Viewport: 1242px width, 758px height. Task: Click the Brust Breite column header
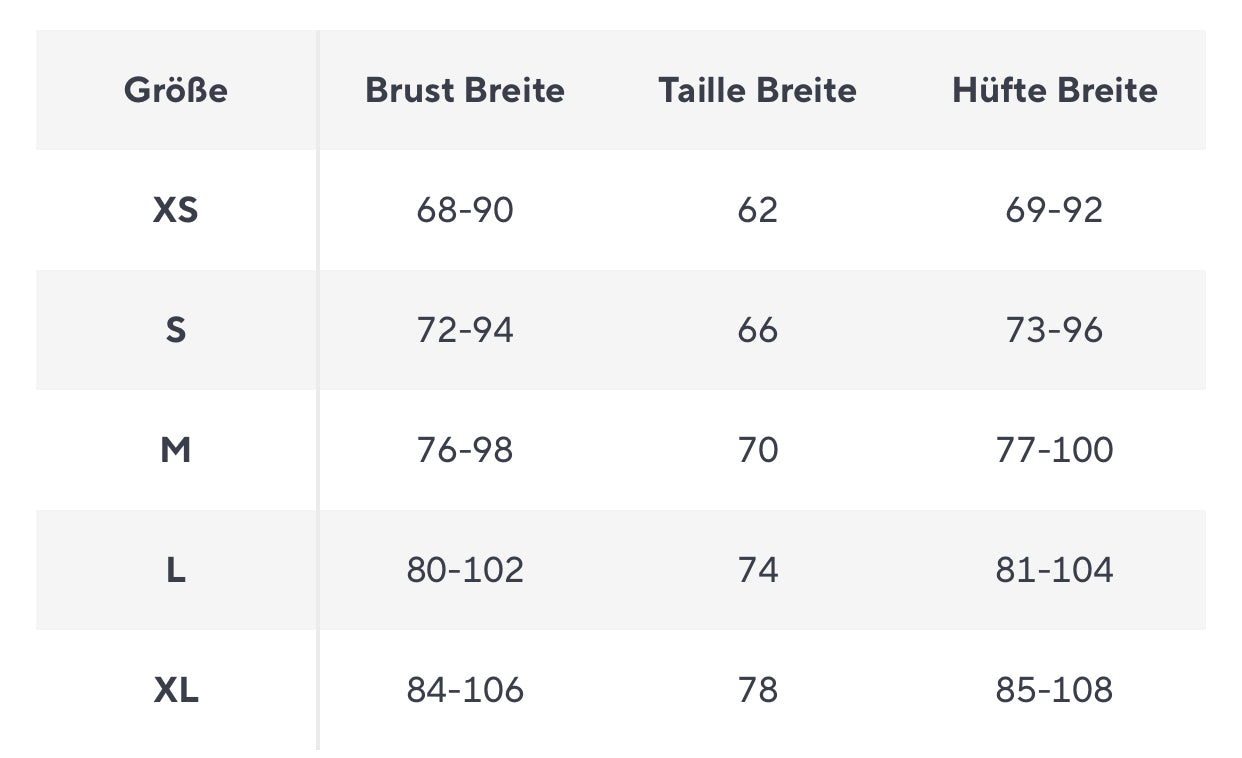pos(465,90)
